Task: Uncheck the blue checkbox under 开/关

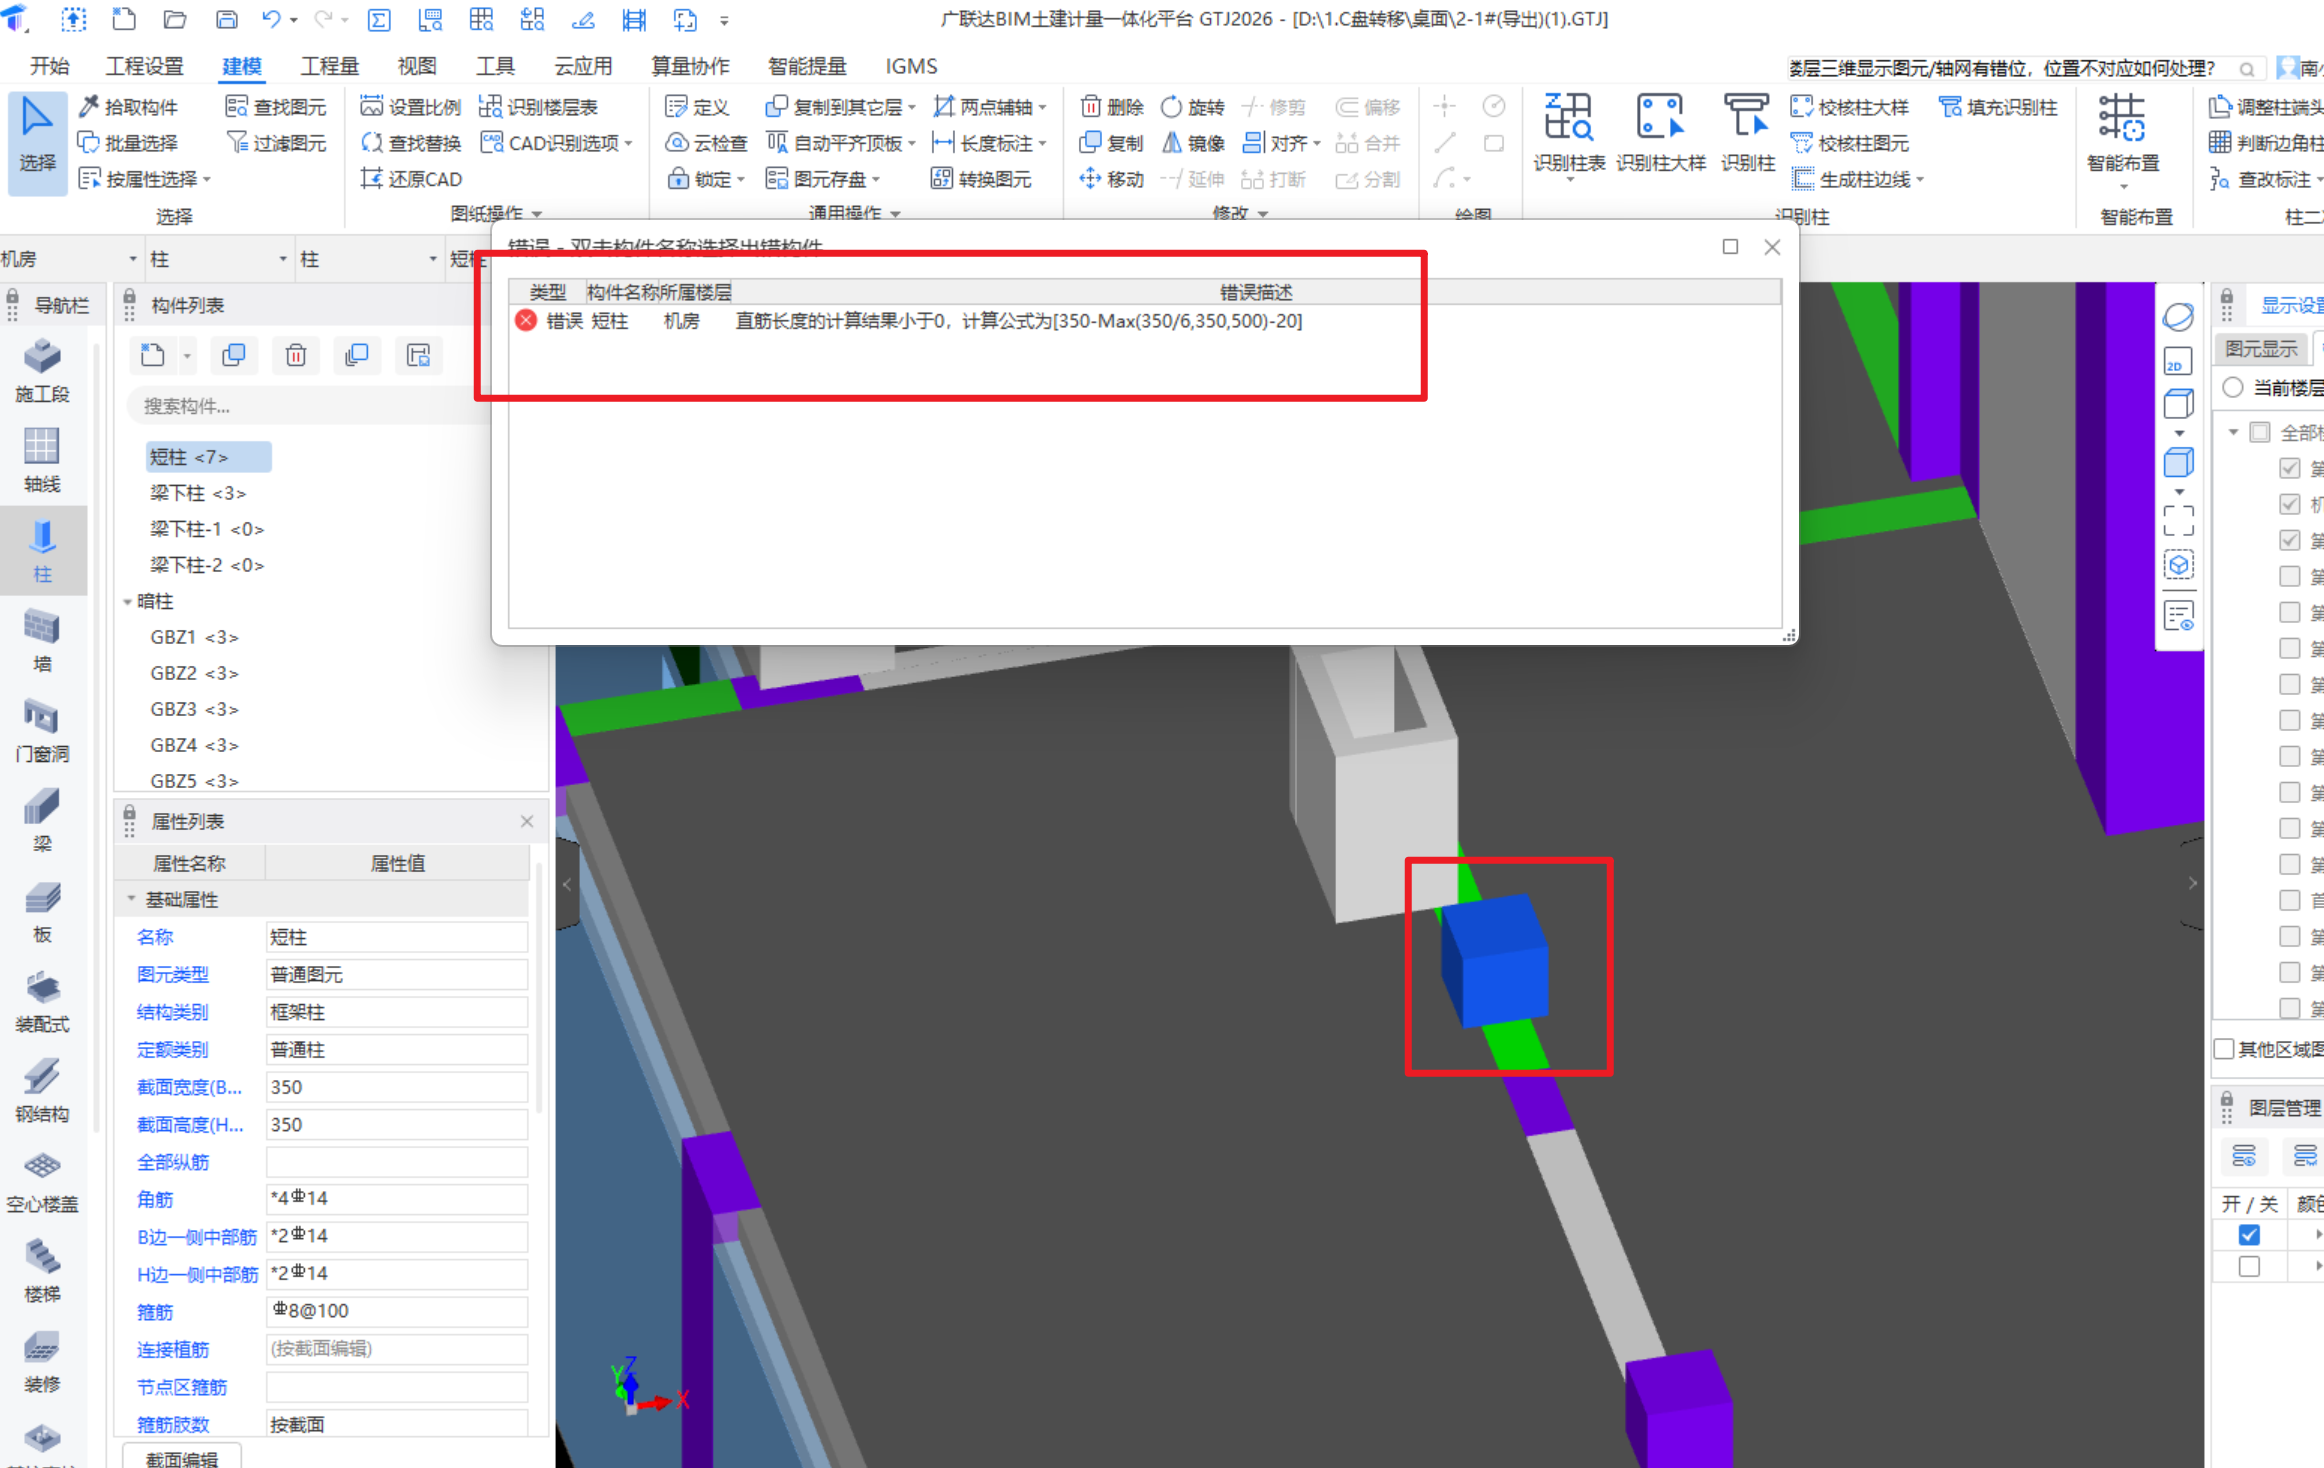Action: point(2249,1235)
